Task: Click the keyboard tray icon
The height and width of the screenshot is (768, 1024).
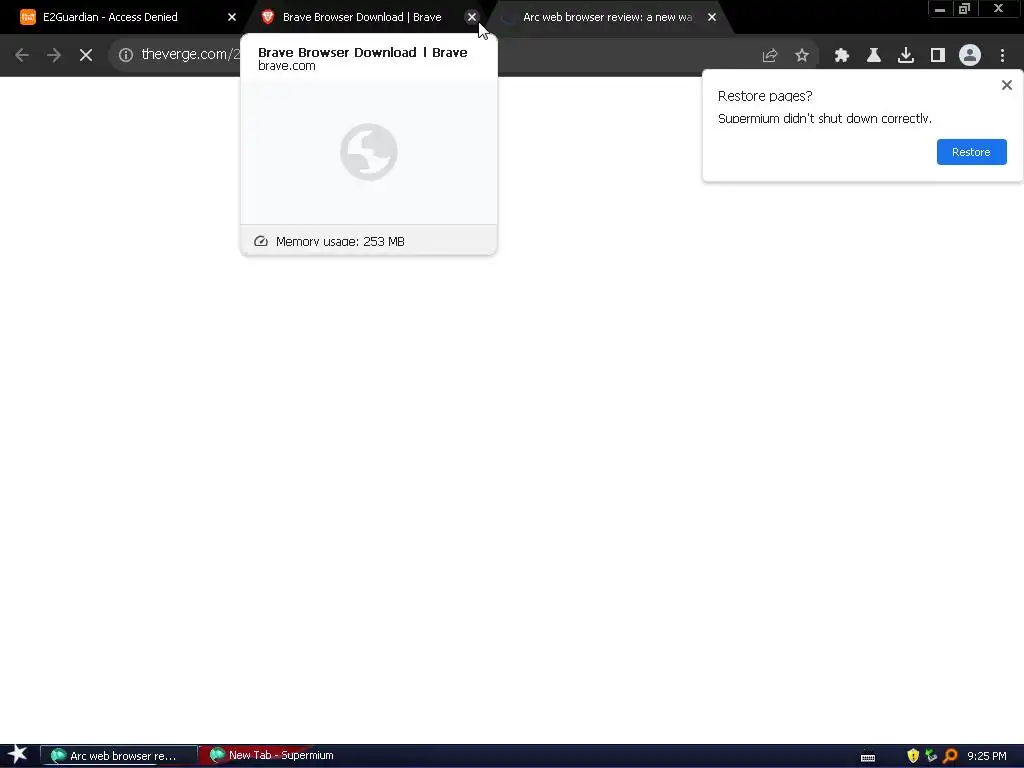Action: click(868, 757)
